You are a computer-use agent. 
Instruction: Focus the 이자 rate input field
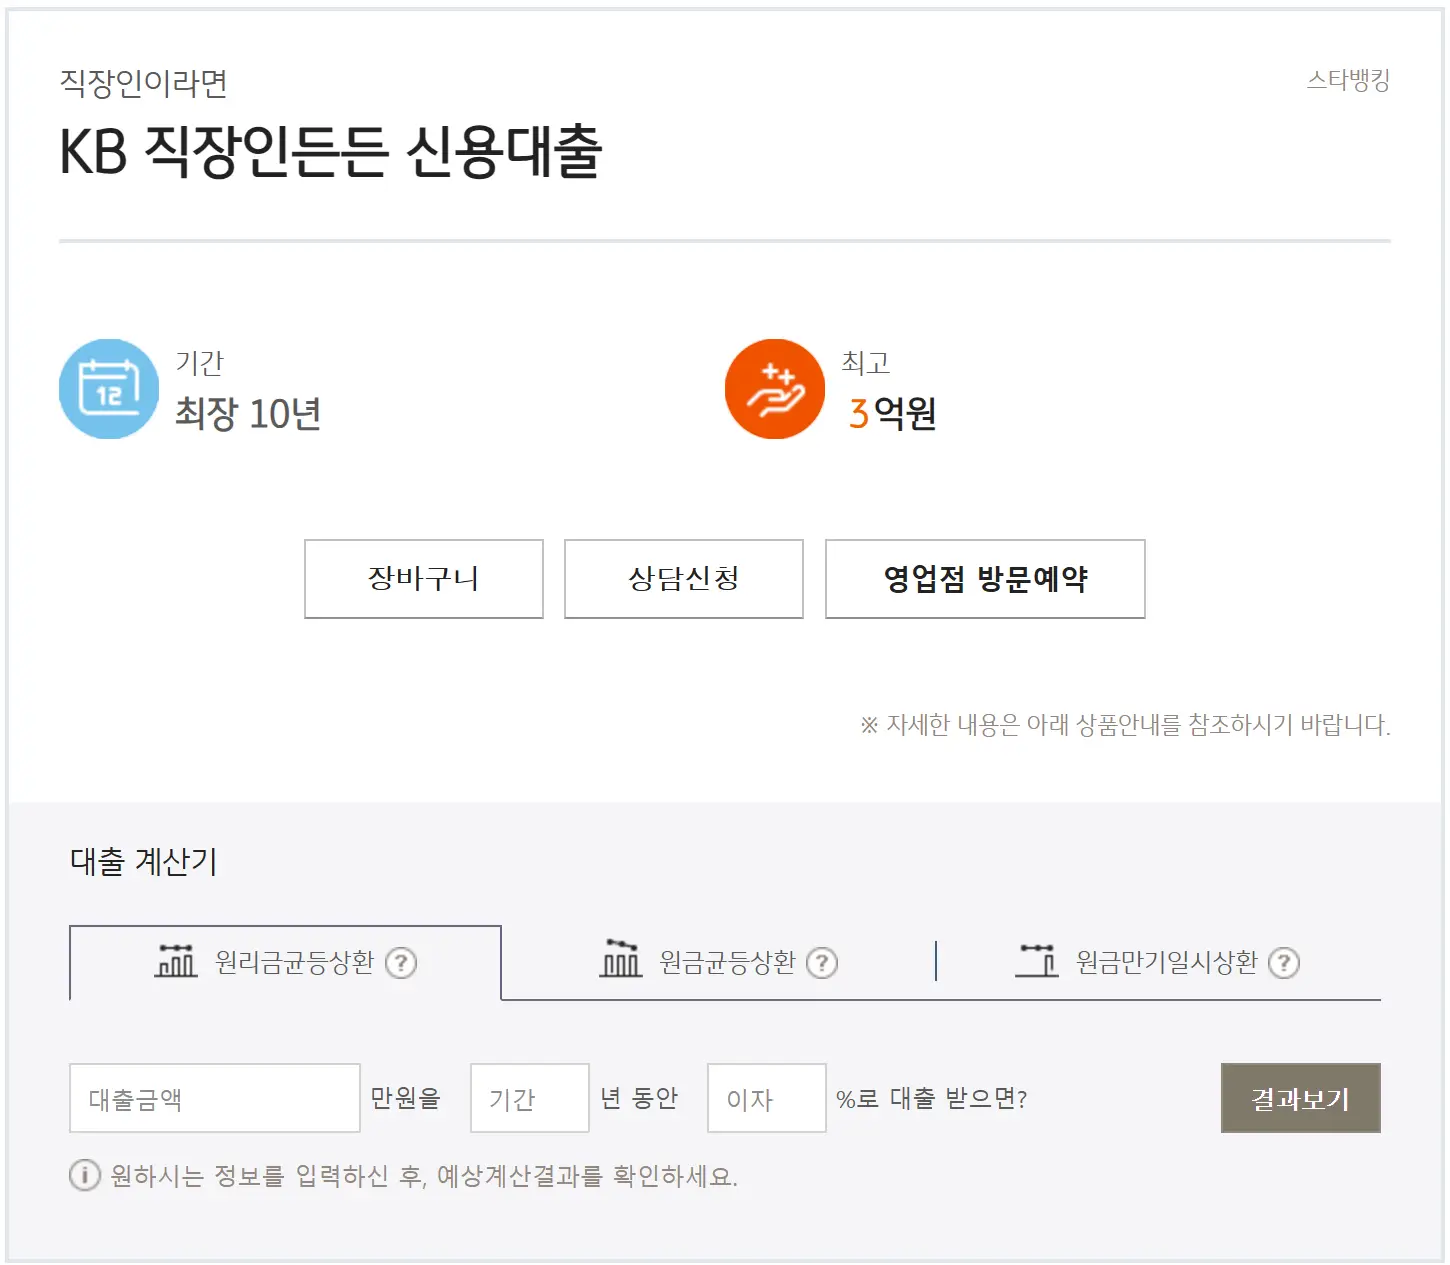click(x=767, y=1098)
